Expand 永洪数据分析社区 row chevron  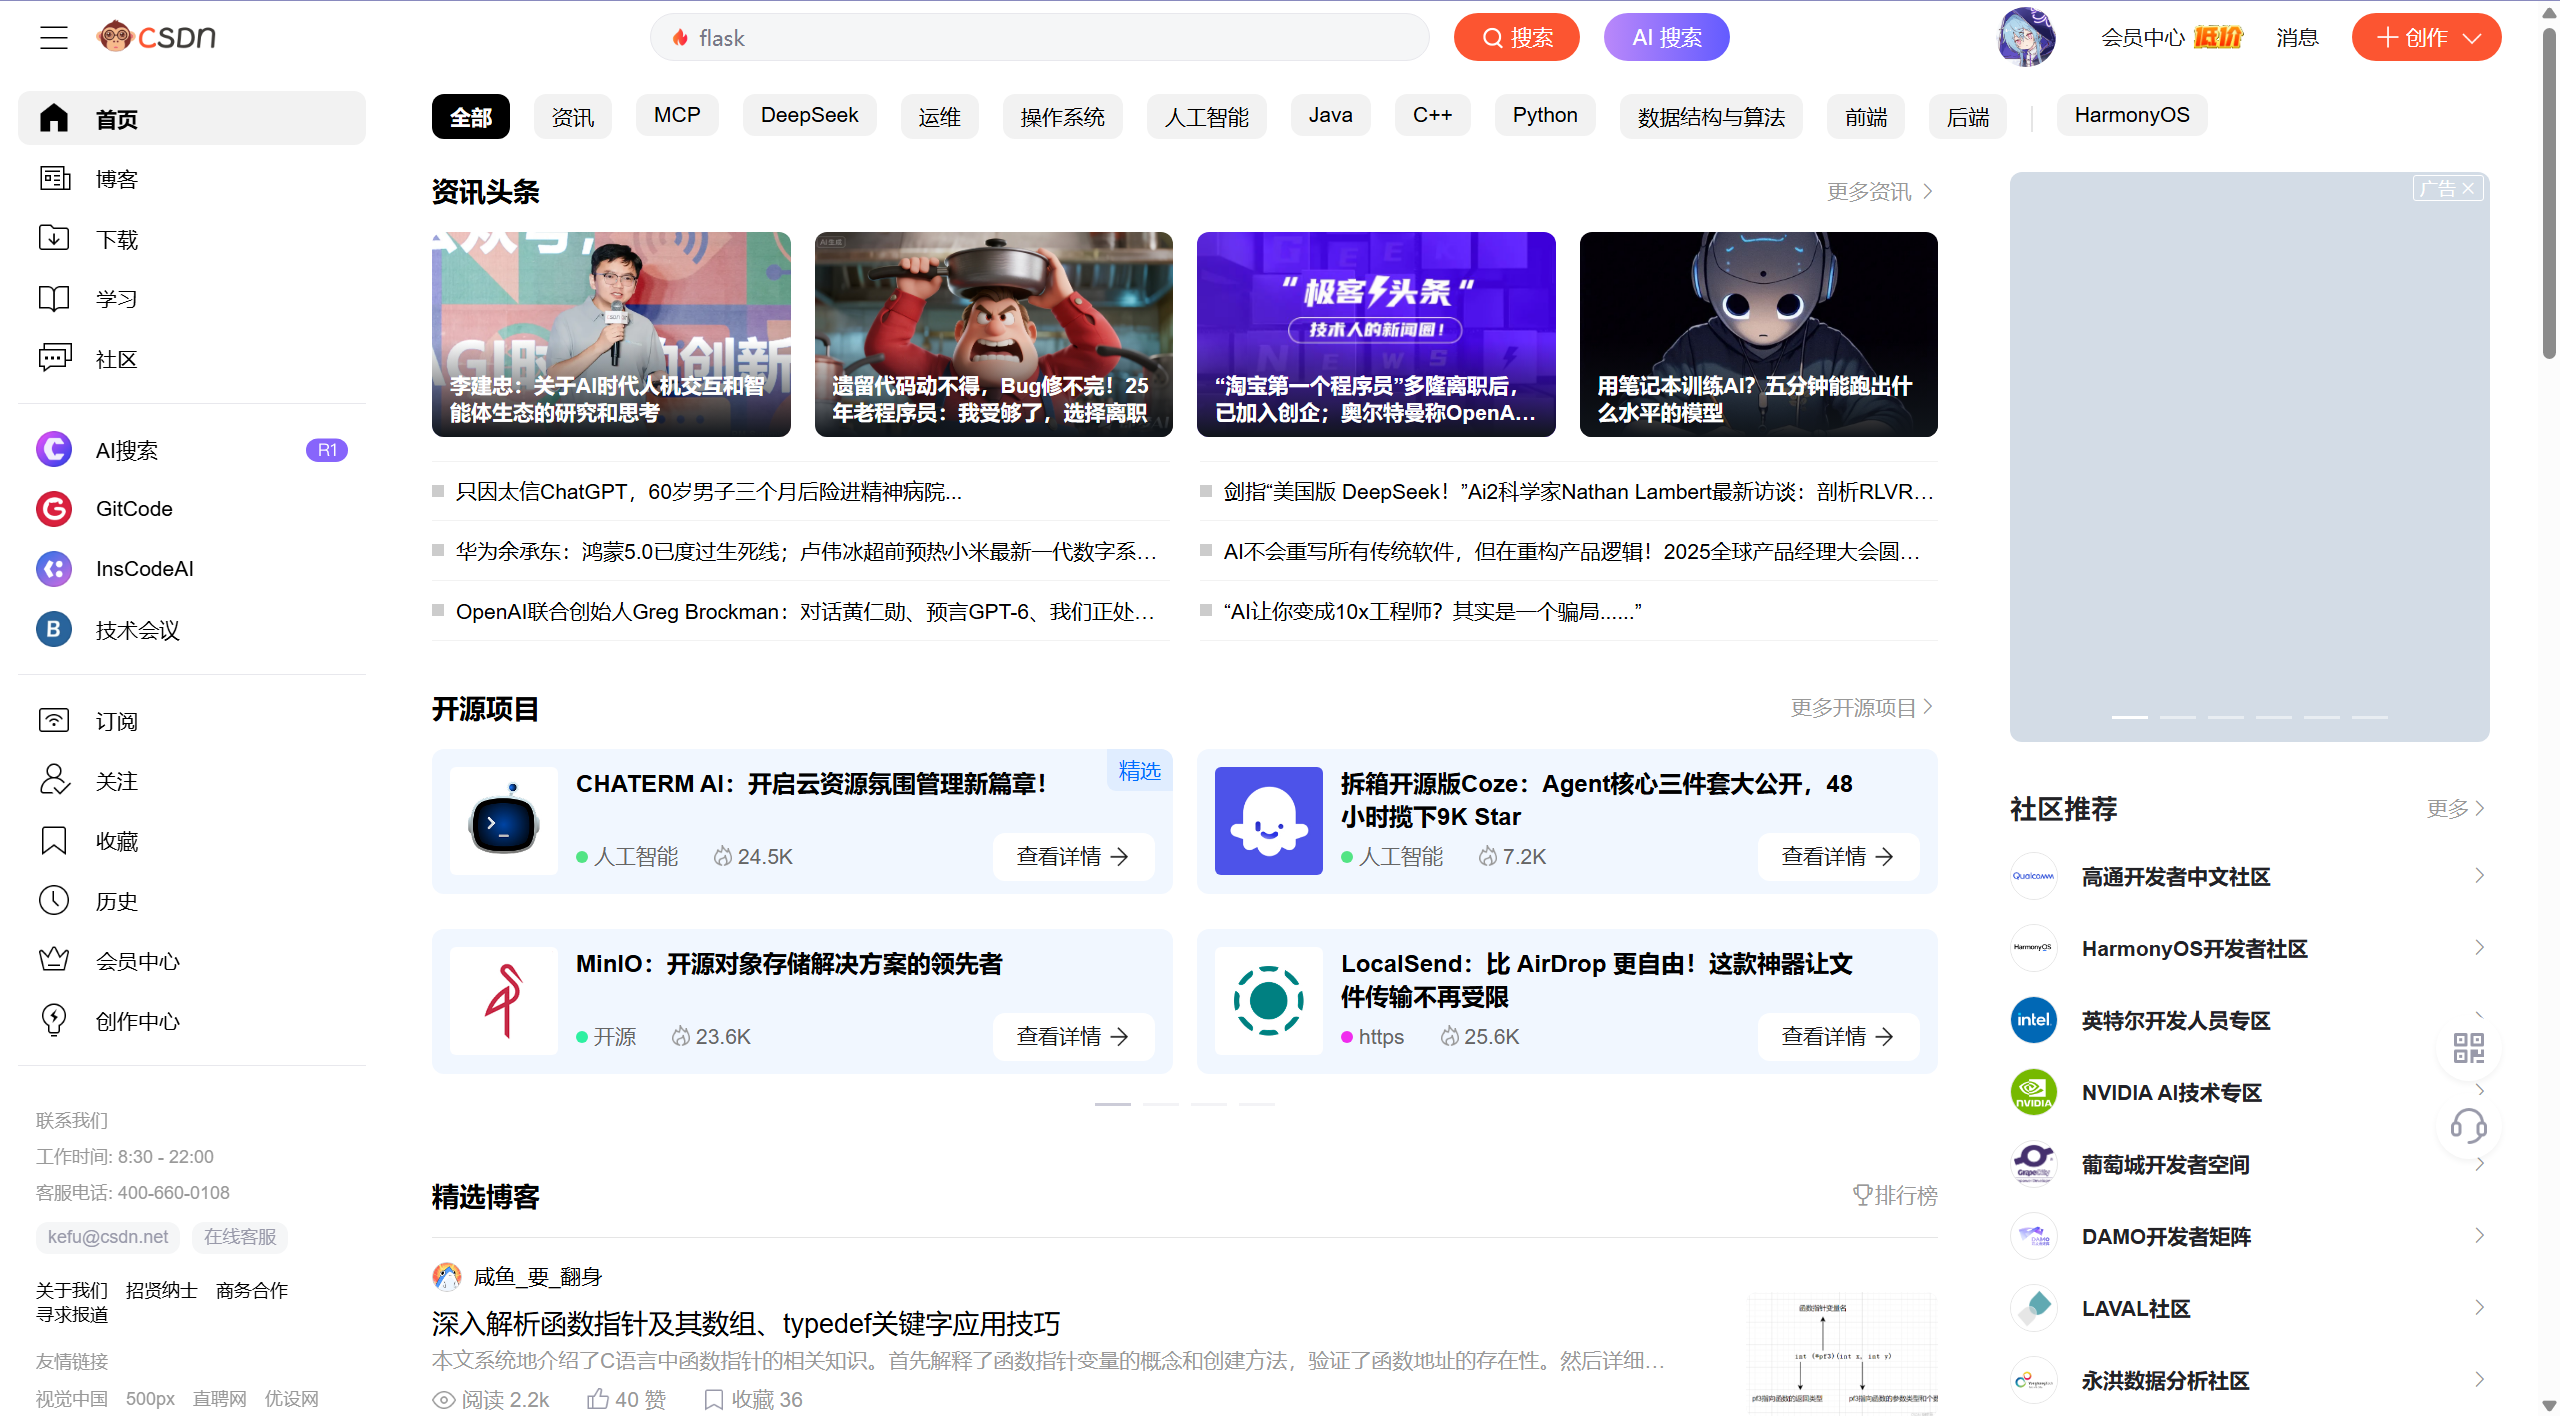click(x=2479, y=1380)
